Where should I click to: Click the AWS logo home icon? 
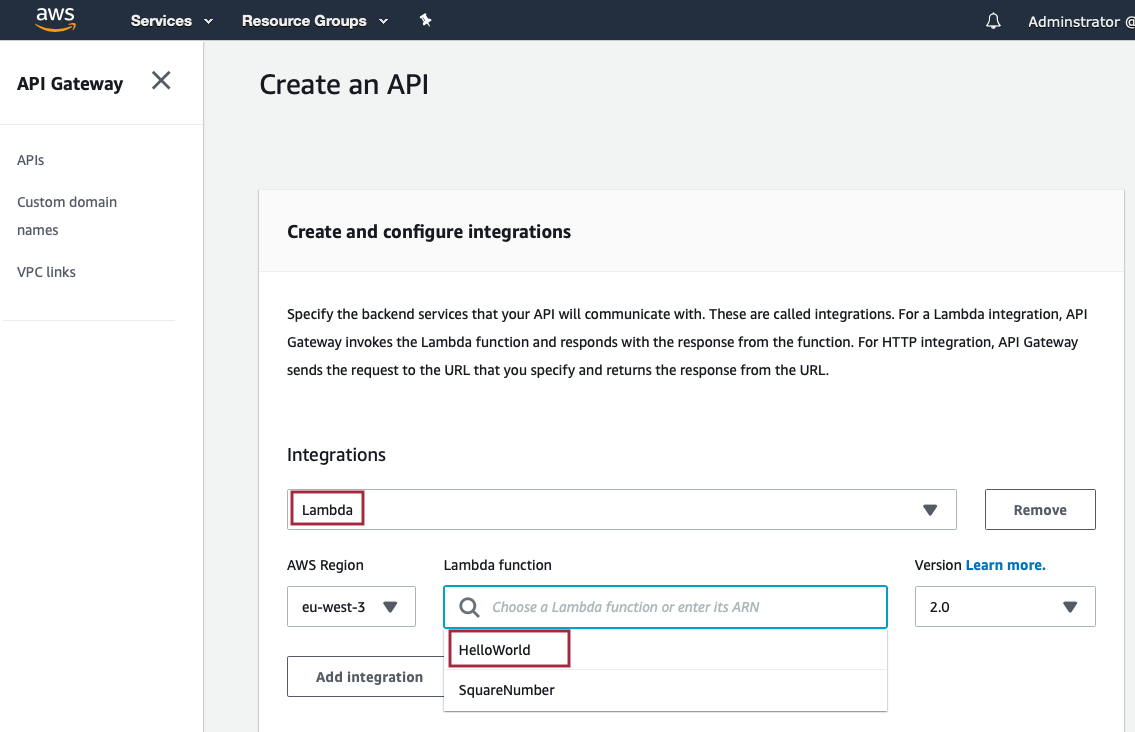tap(56, 20)
